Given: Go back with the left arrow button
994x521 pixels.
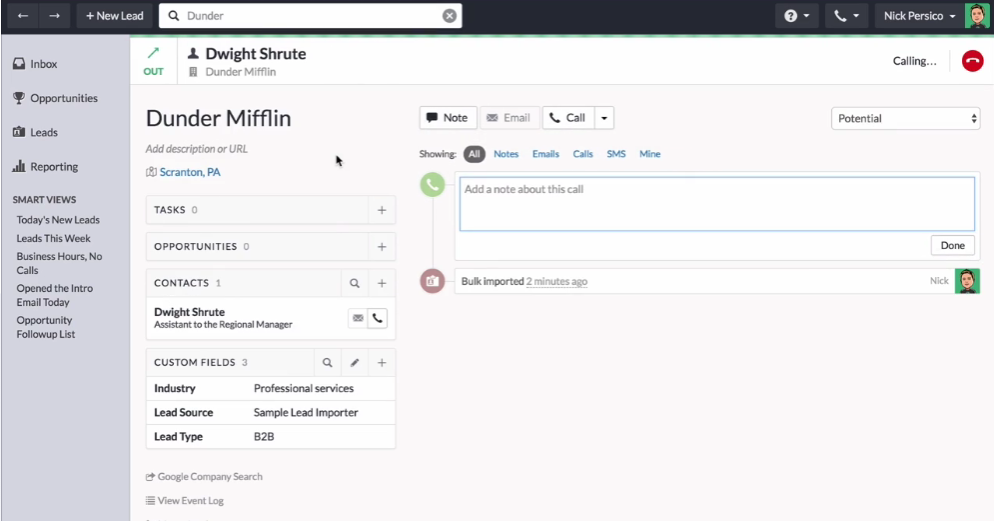Looking at the screenshot, I should pyautogui.click(x=23, y=16).
